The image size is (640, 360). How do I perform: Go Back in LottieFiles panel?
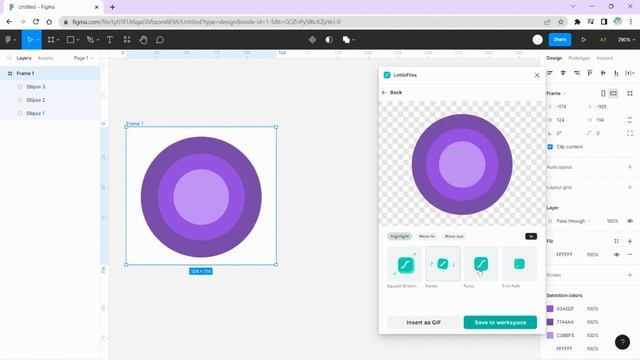coord(392,92)
